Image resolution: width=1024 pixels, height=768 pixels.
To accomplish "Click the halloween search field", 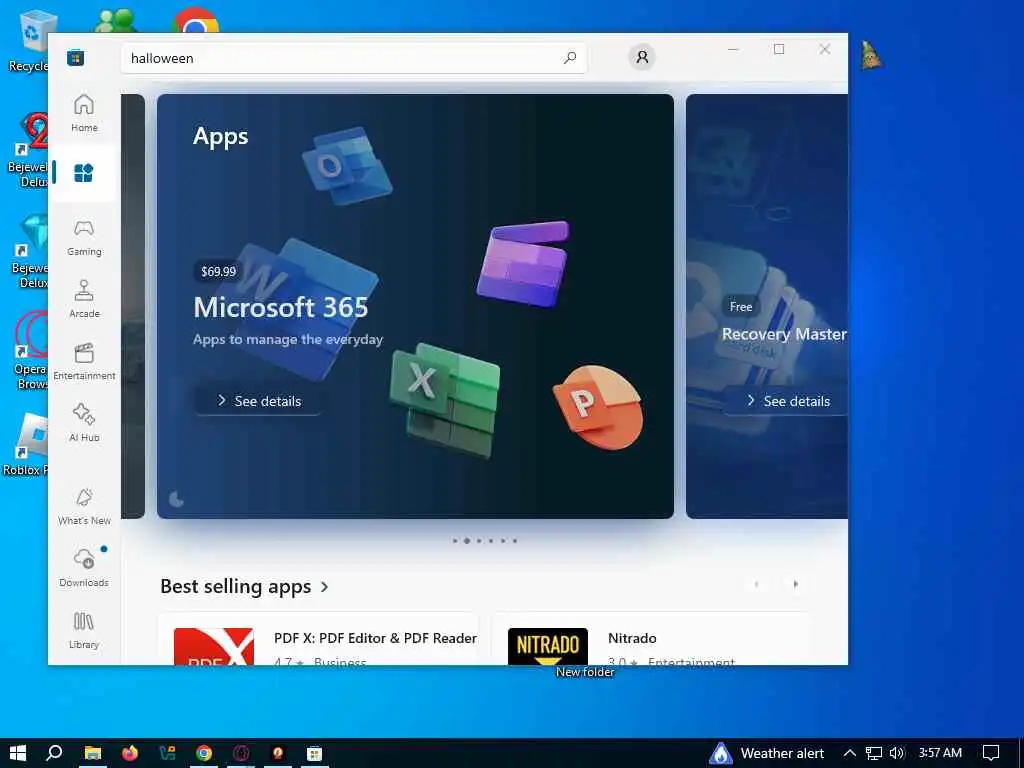I will (x=353, y=58).
